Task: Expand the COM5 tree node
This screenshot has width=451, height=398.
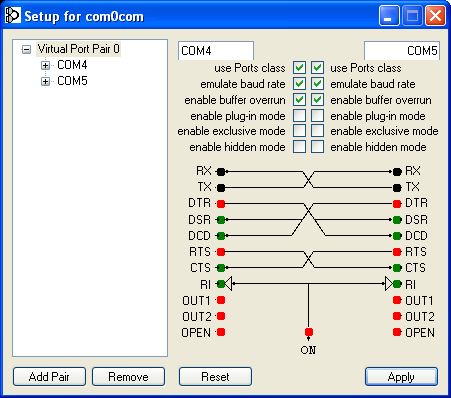Action: pos(45,81)
